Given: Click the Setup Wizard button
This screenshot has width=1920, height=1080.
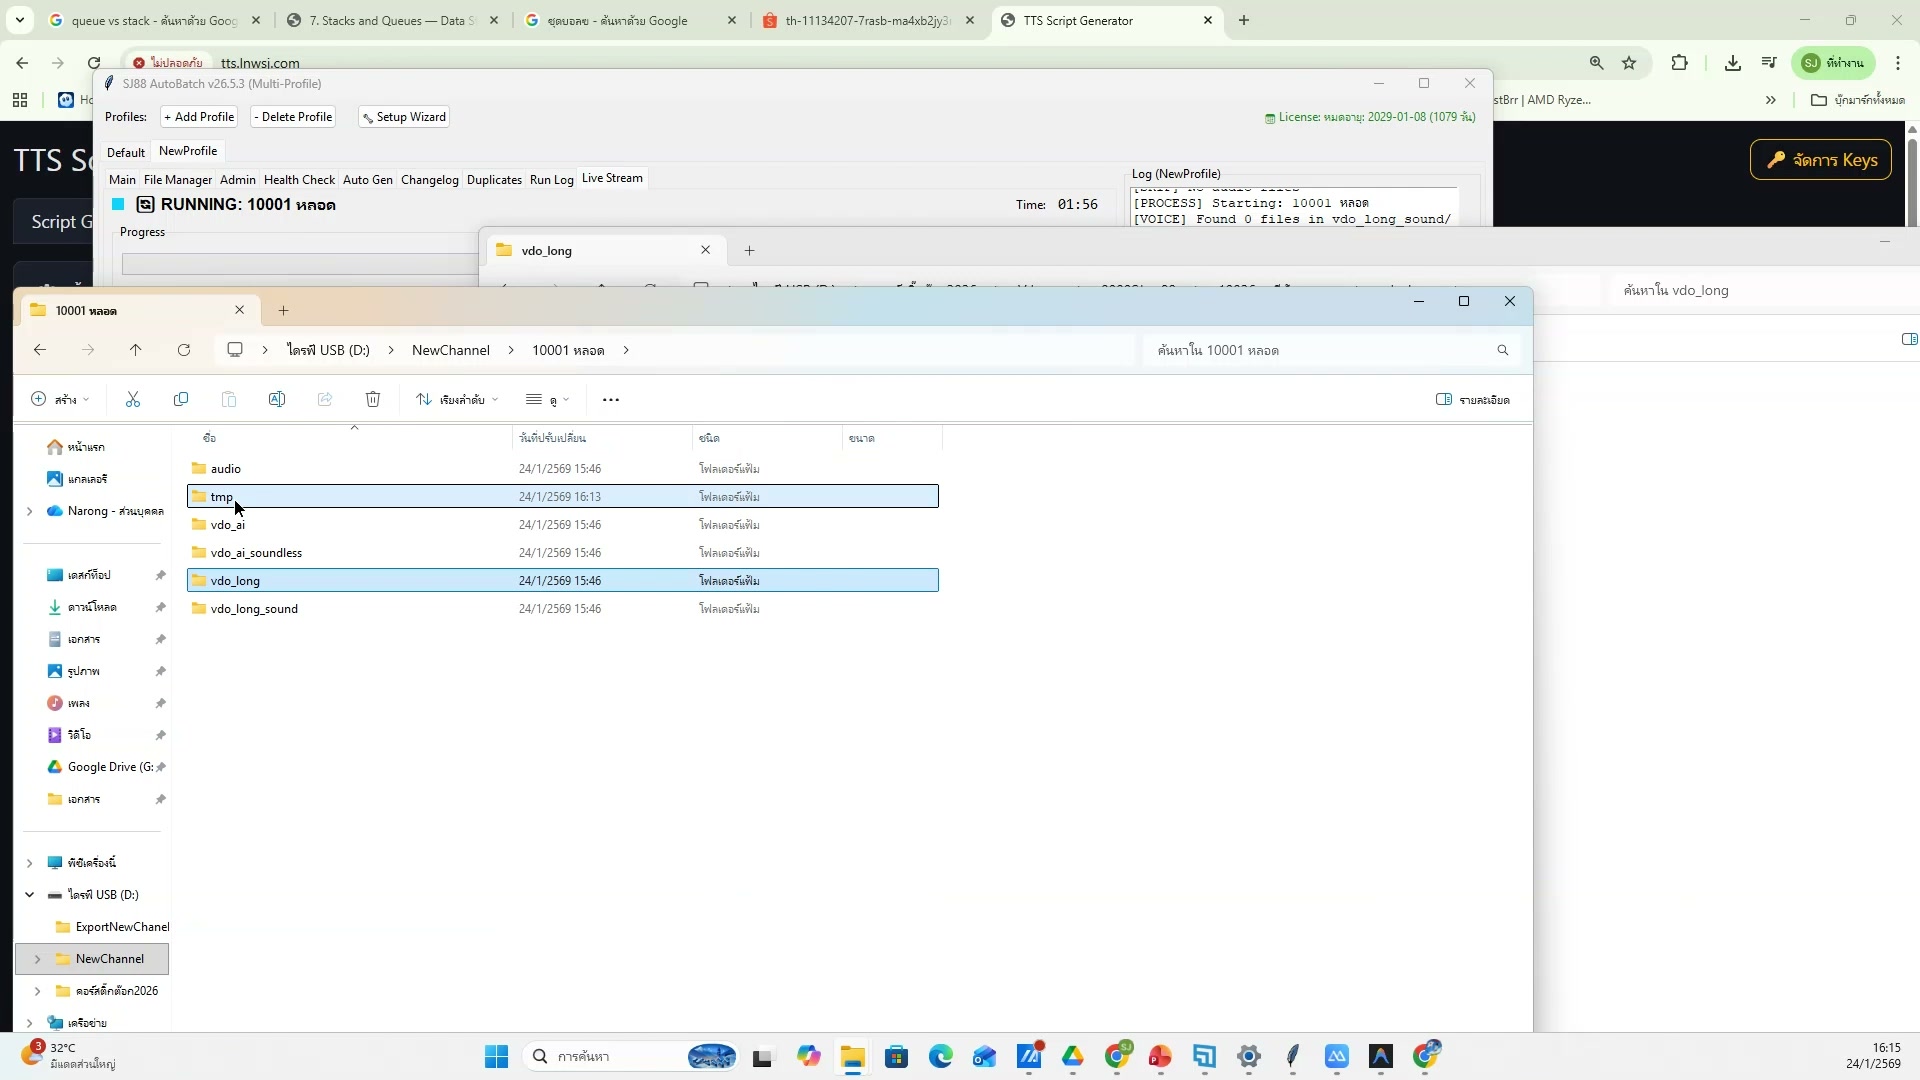Looking at the screenshot, I should [404, 117].
